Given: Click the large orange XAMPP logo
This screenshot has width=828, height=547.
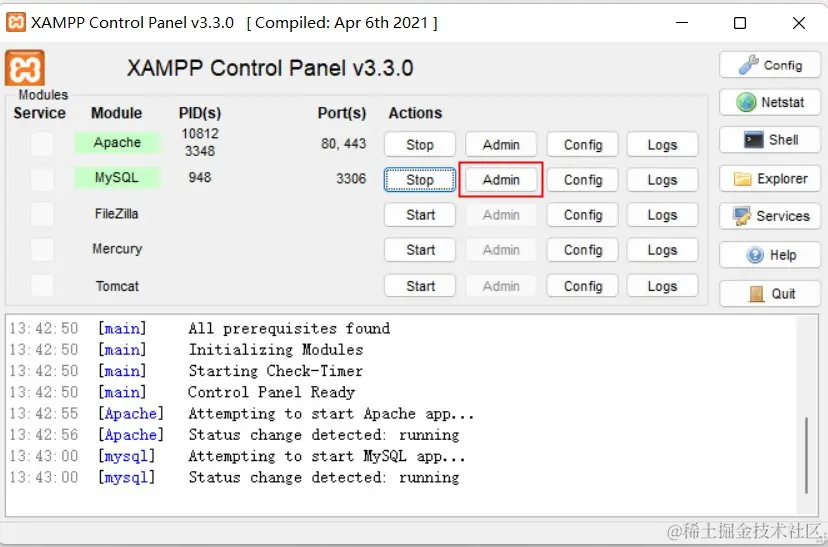Looking at the screenshot, I should pos(25,68).
